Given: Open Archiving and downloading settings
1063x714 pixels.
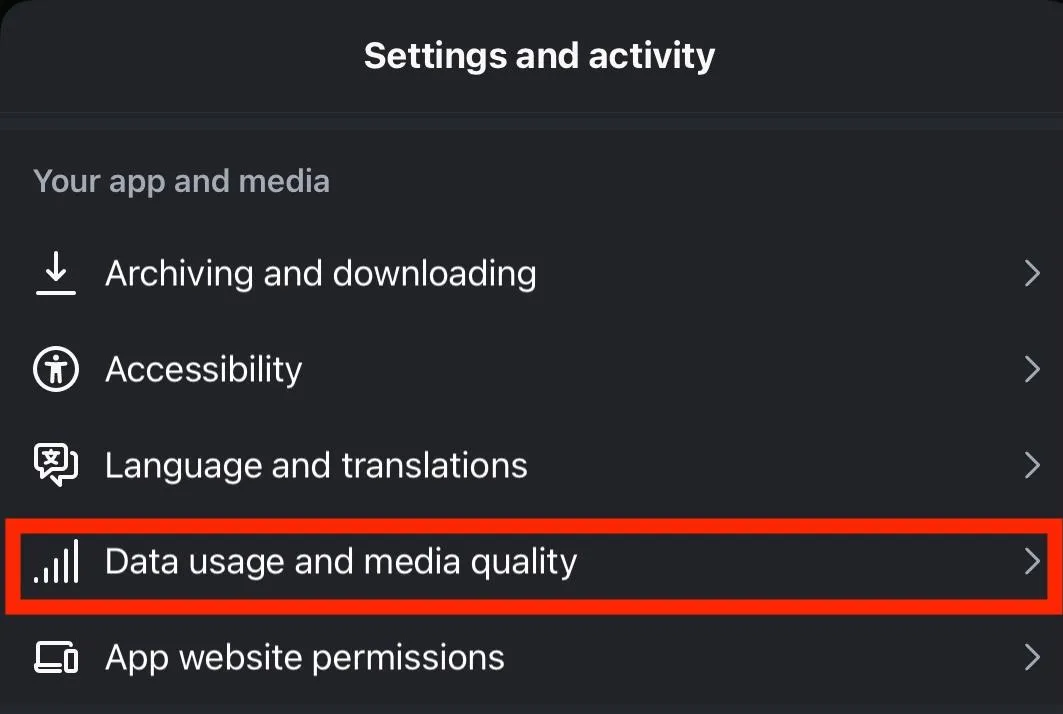Looking at the screenshot, I should (x=320, y=272).
